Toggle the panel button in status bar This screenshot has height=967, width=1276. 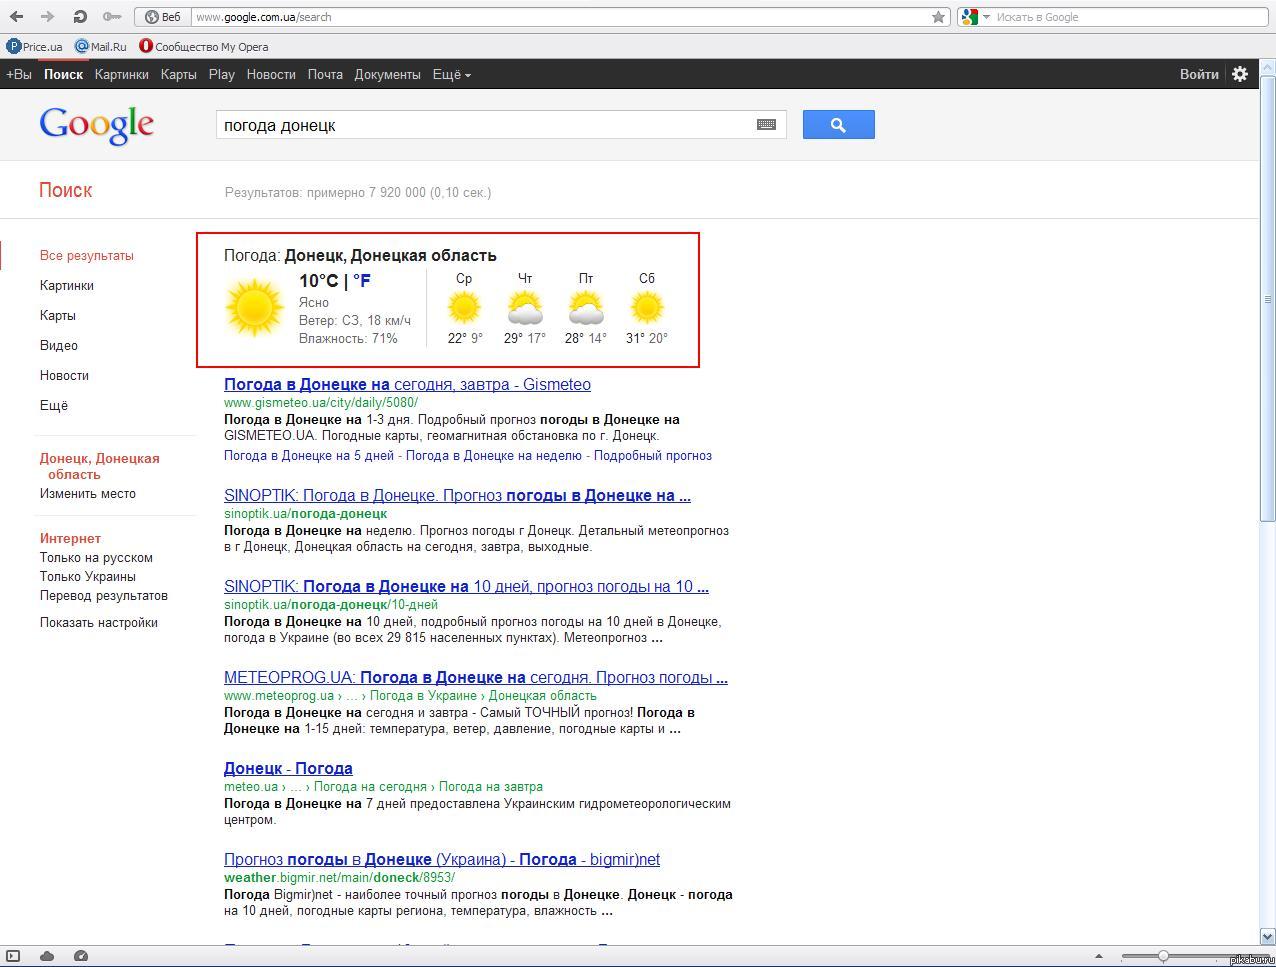pyautogui.click(x=13, y=956)
